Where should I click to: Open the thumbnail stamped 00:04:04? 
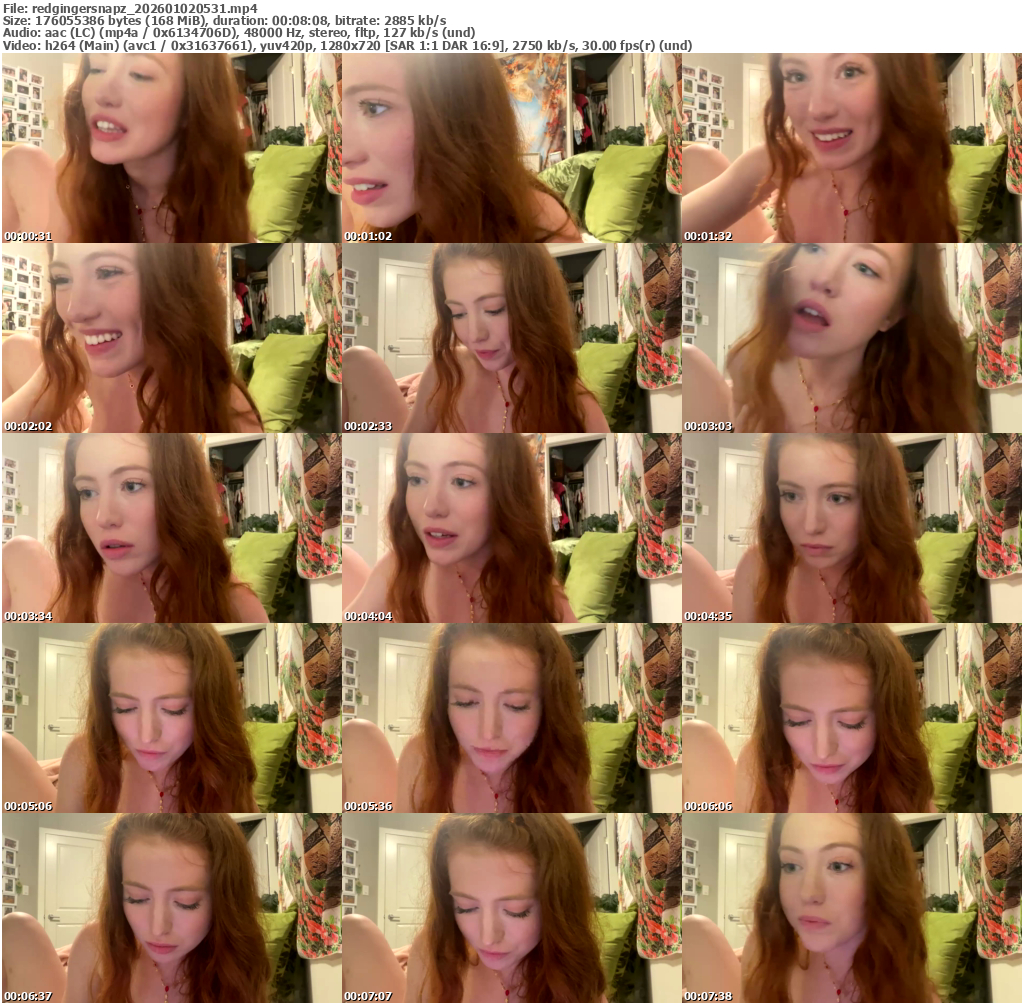pos(511,528)
